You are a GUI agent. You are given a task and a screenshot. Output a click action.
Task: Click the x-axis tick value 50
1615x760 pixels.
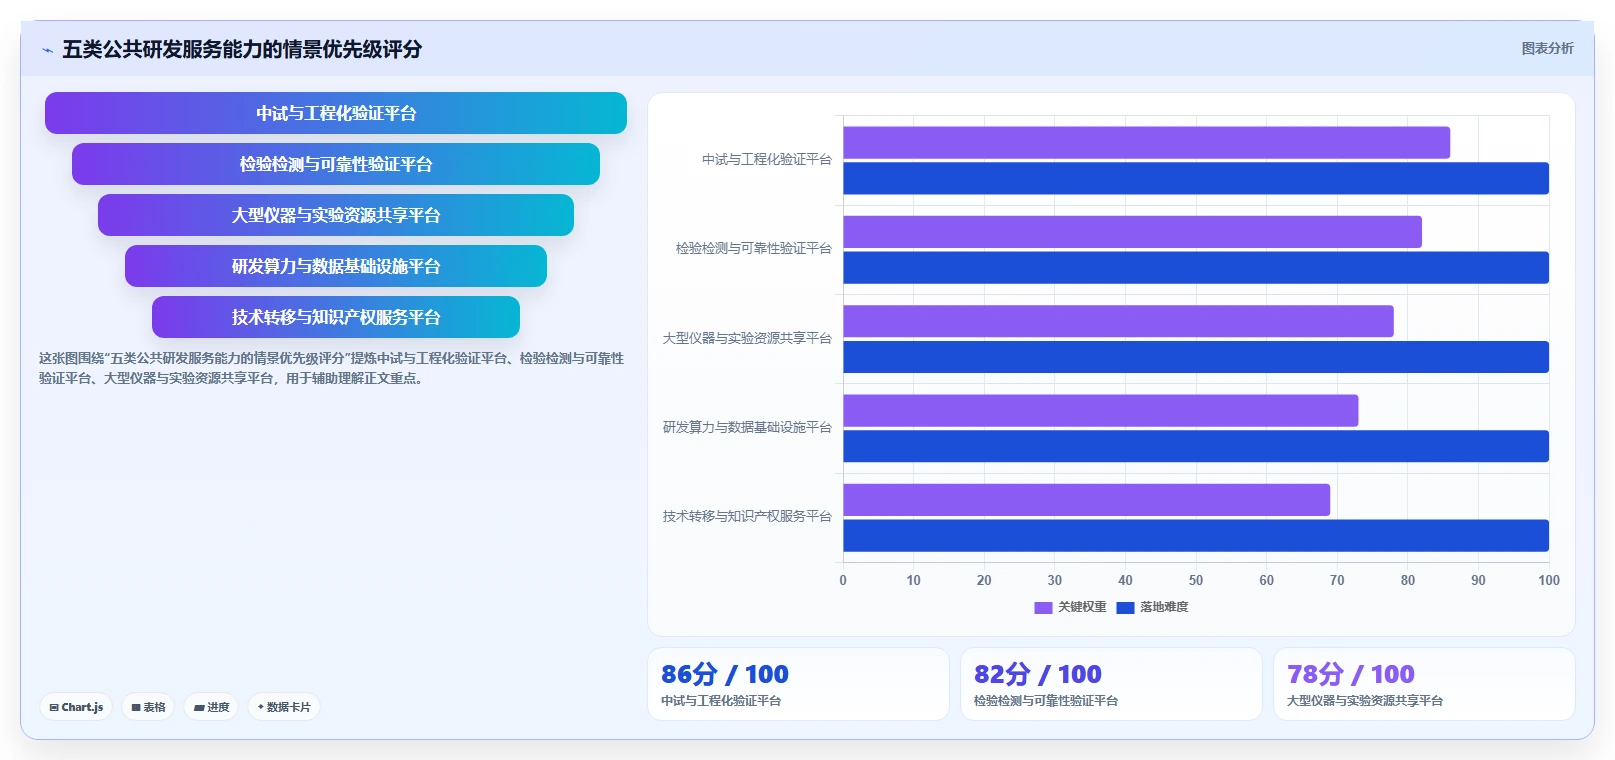point(1196,580)
